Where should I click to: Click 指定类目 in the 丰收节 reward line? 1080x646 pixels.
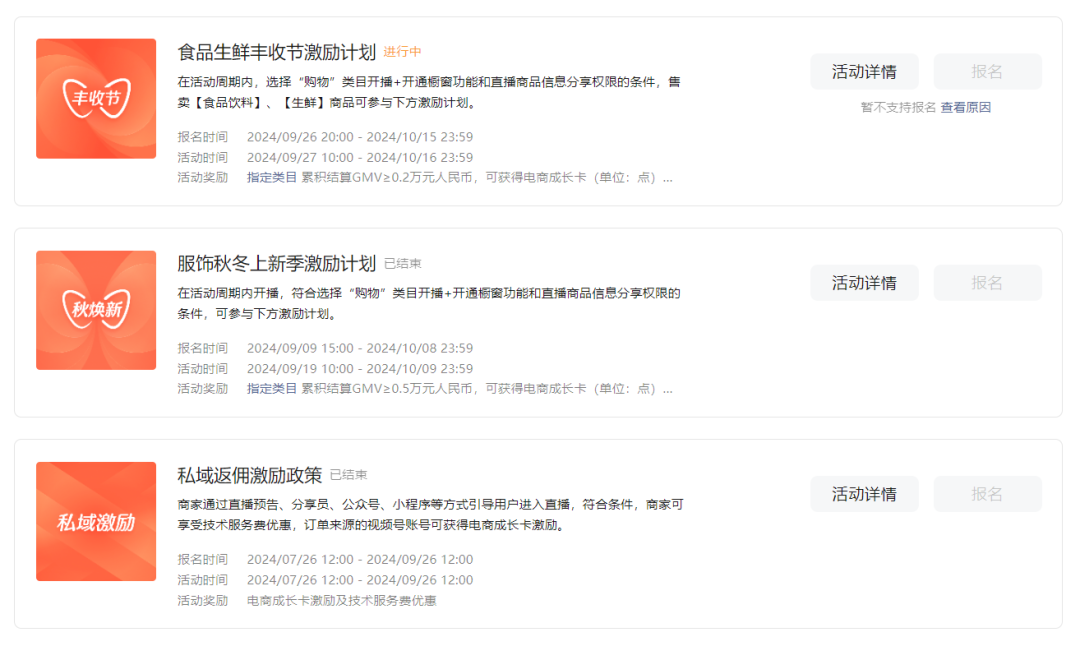coord(272,178)
